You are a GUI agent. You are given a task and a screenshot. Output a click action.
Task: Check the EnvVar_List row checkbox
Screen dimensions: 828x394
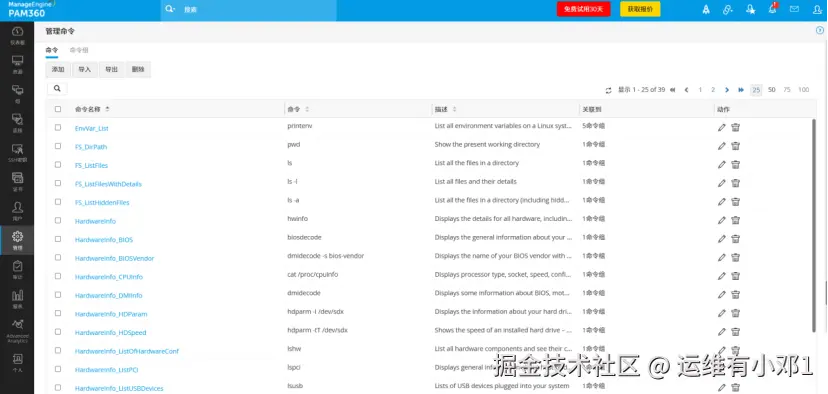pyautogui.click(x=58, y=127)
